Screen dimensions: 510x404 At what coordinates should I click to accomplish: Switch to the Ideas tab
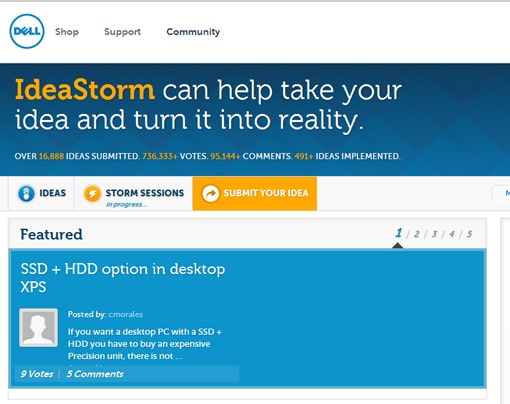click(42, 194)
